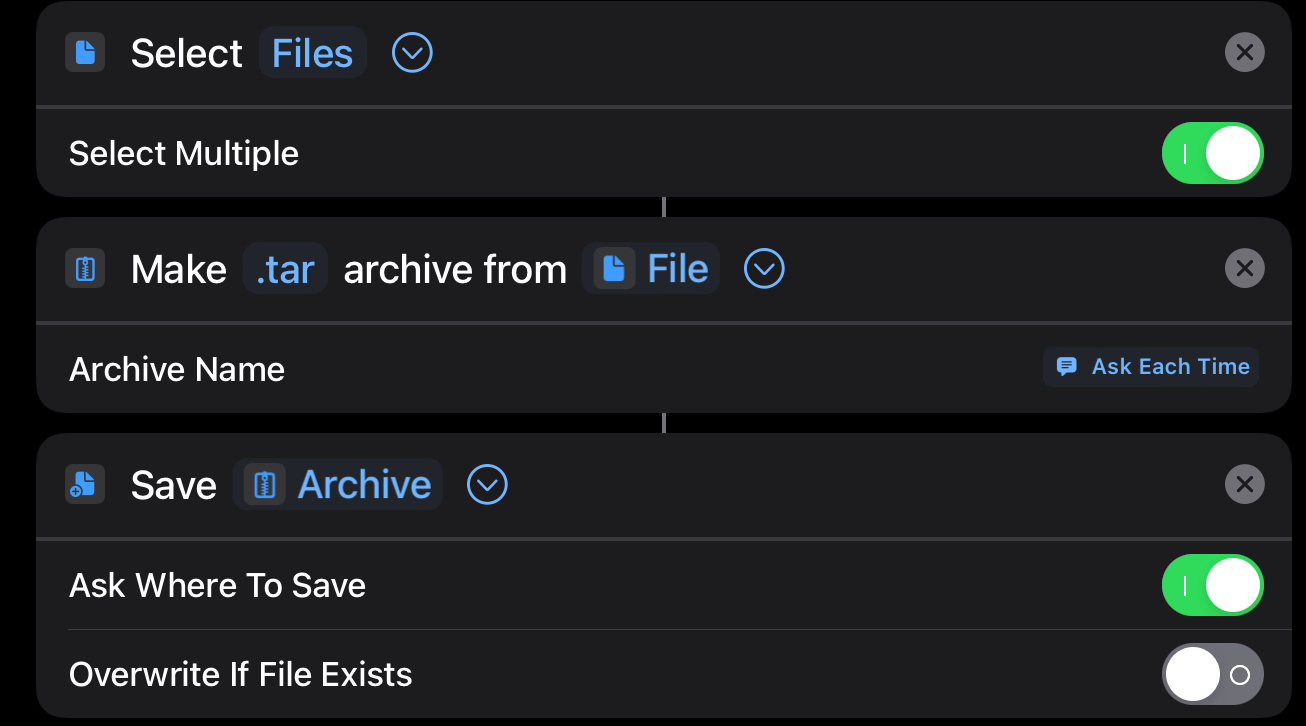The image size is (1306, 726).
Task: Tap the Files parameter token
Action: click(312, 53)
